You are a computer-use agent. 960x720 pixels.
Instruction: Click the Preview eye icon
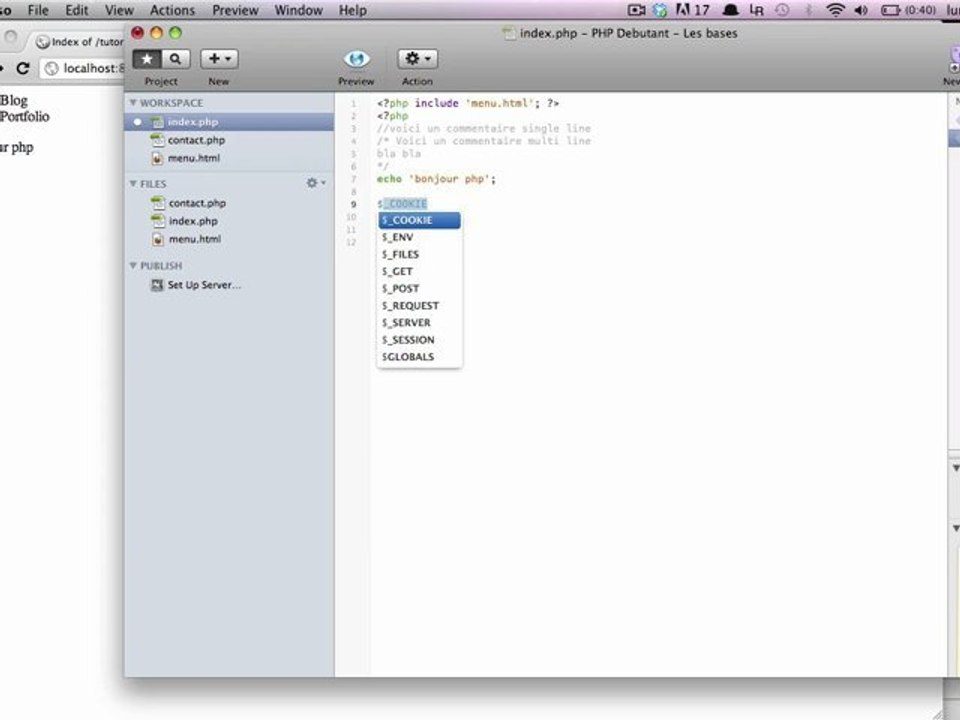356,59
